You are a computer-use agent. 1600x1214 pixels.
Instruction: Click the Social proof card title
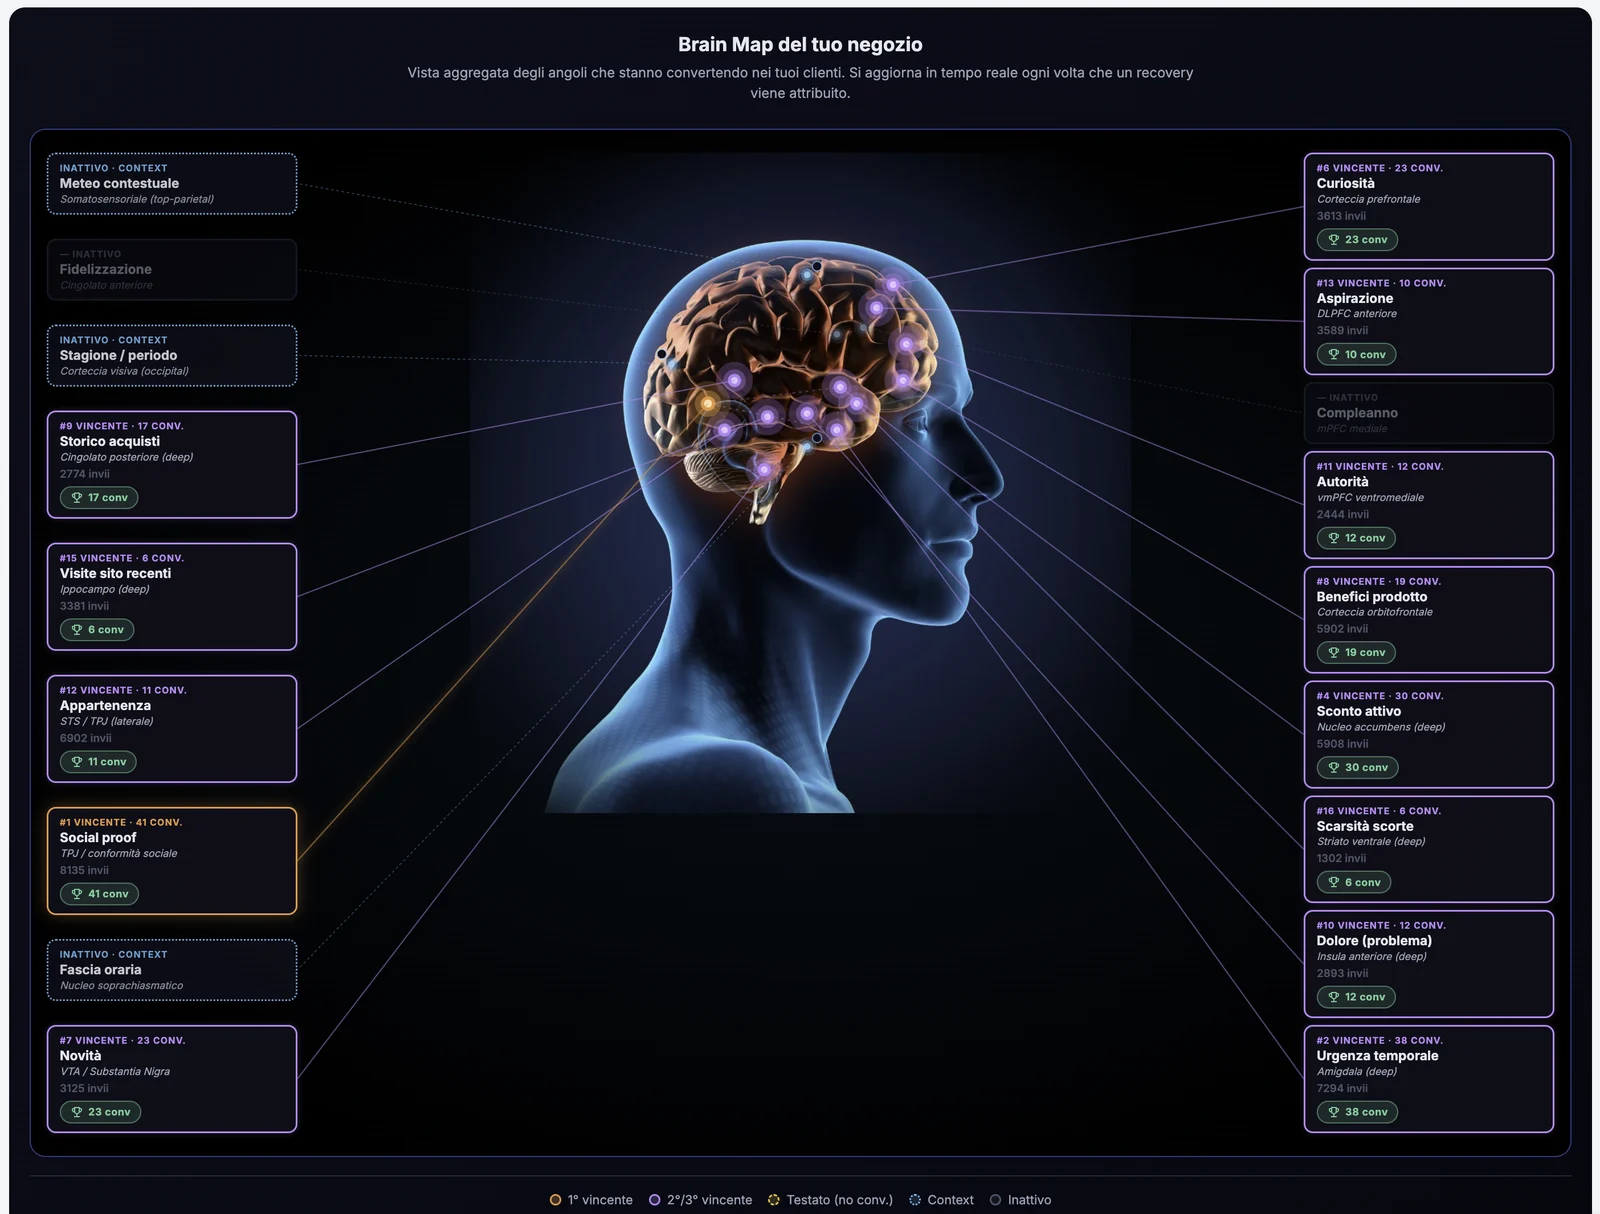(98, 838)
